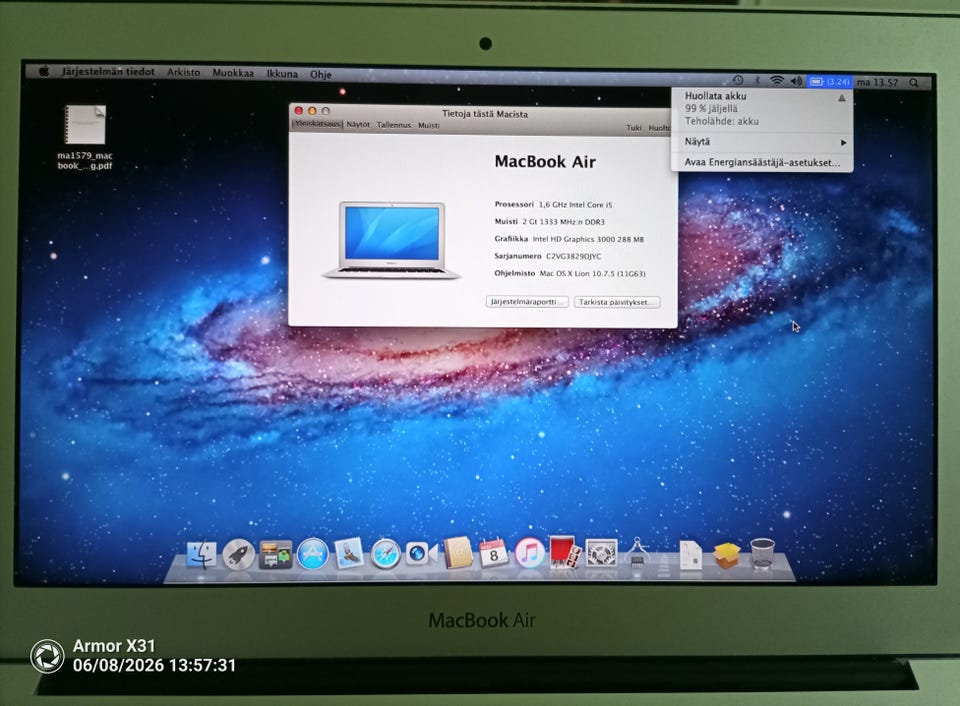
Task: Launch Launchpad rocket icon in Dock
Action: point(238,555)
